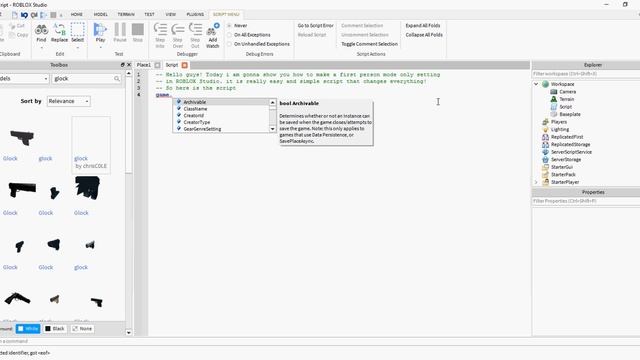This screenshot has width=640, height=360.
Task: Undock the Toolbox panel
Action: [x=122, y=65]
